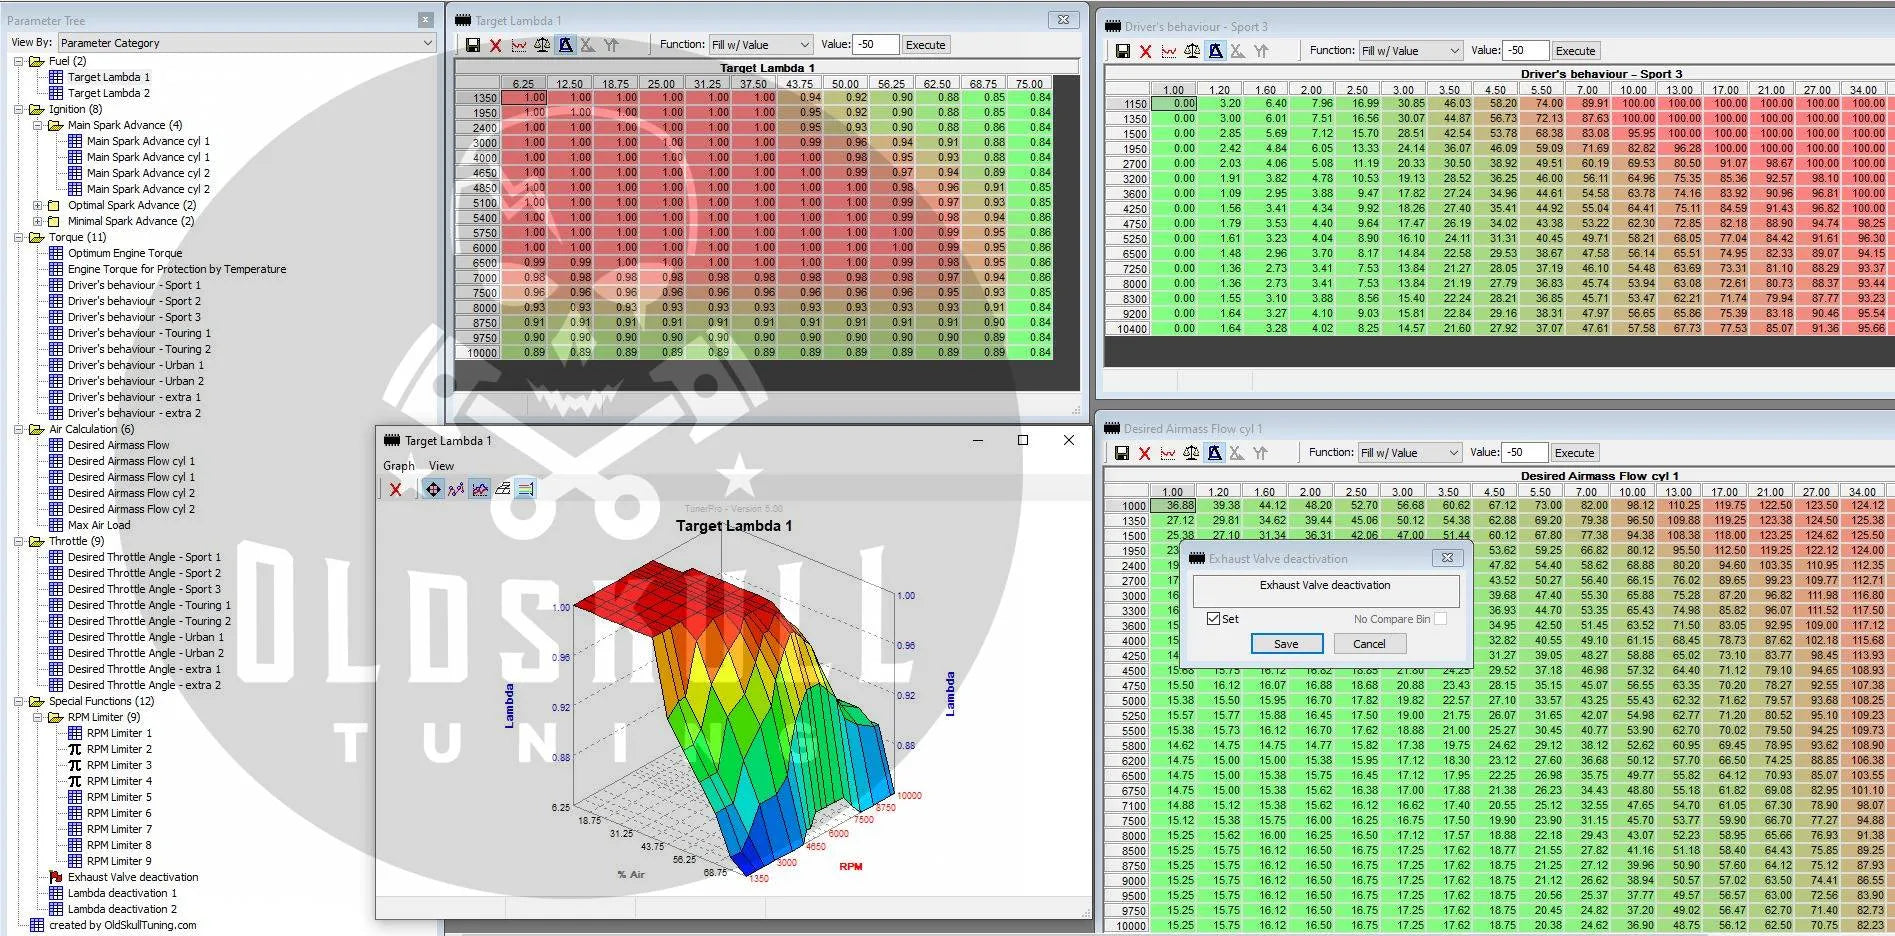
Task: Open the Graph menu in the graph window
Action: pyautogui.click(x=398, y=466)
